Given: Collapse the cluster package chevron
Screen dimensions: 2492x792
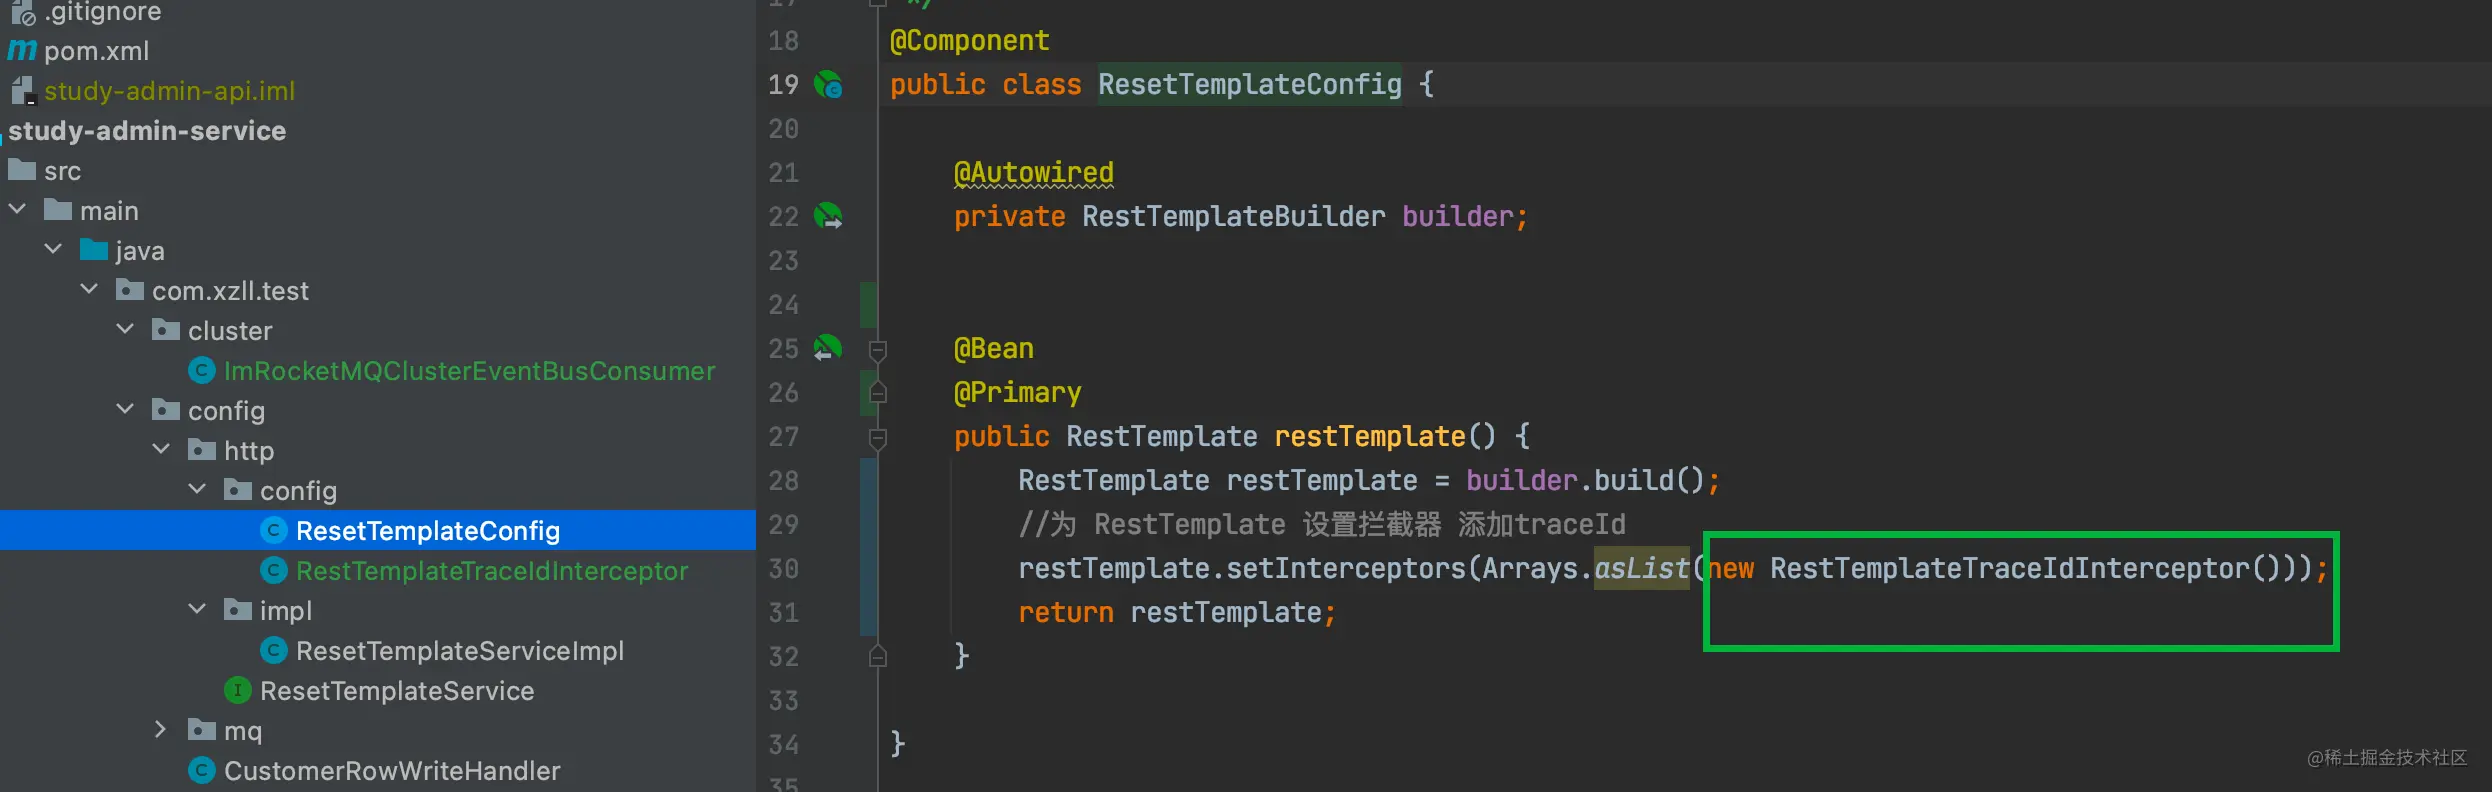Looking at the screenshot, I should pos(125,330).
